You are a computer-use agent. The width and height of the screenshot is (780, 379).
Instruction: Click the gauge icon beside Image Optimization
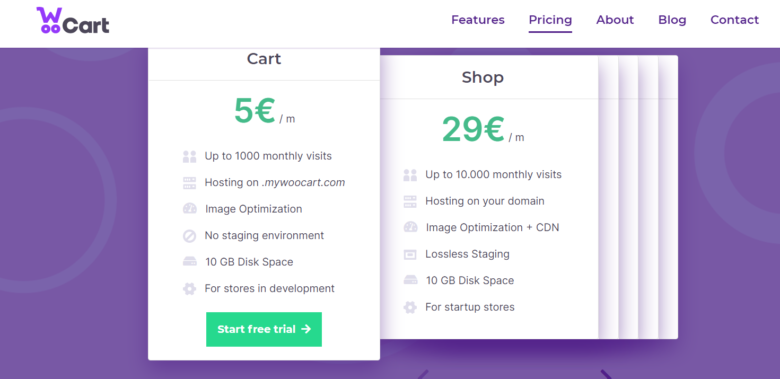pos(190,209)
